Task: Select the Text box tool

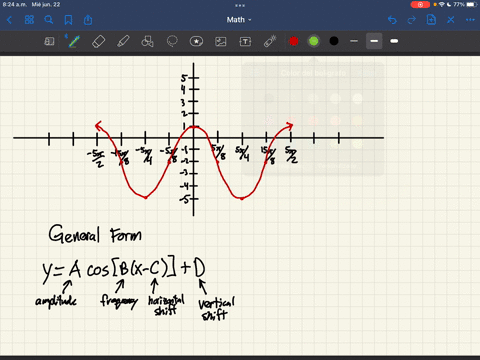Action: point(245,41)
